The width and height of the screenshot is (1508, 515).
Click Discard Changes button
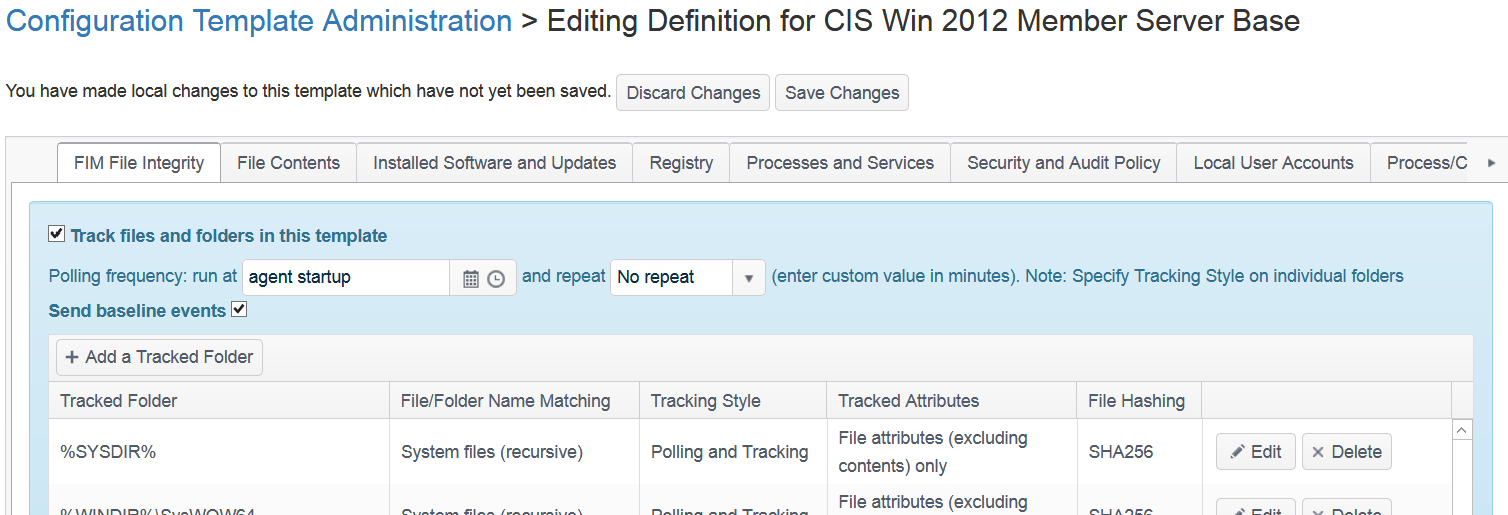point(693,93)
